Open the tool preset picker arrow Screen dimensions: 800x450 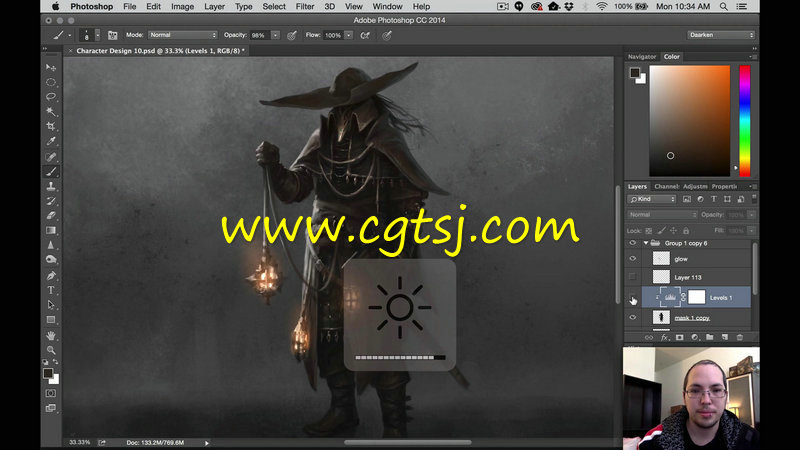(x=69, y=35)
